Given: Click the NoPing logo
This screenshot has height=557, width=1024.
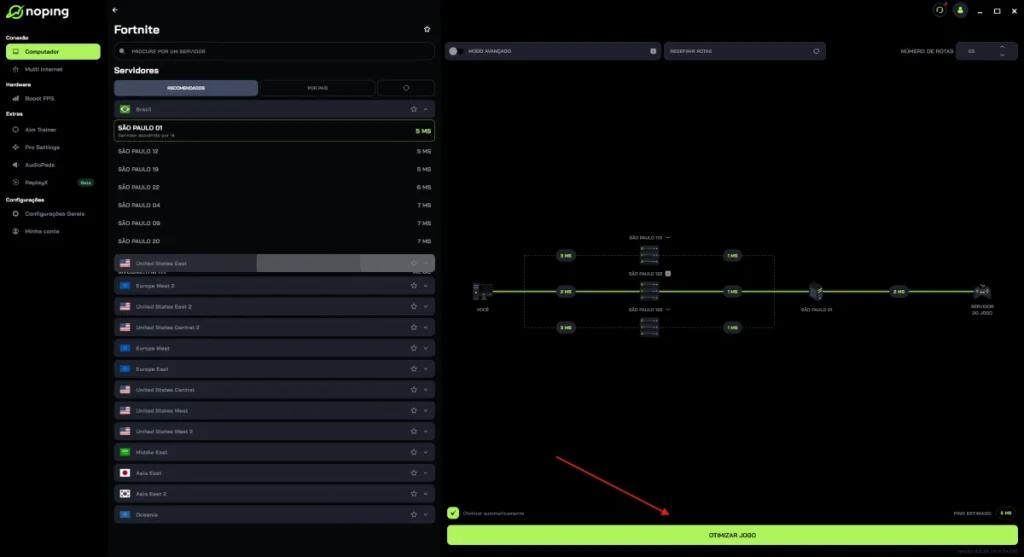Looking at the screenshot, I should 37,12.
